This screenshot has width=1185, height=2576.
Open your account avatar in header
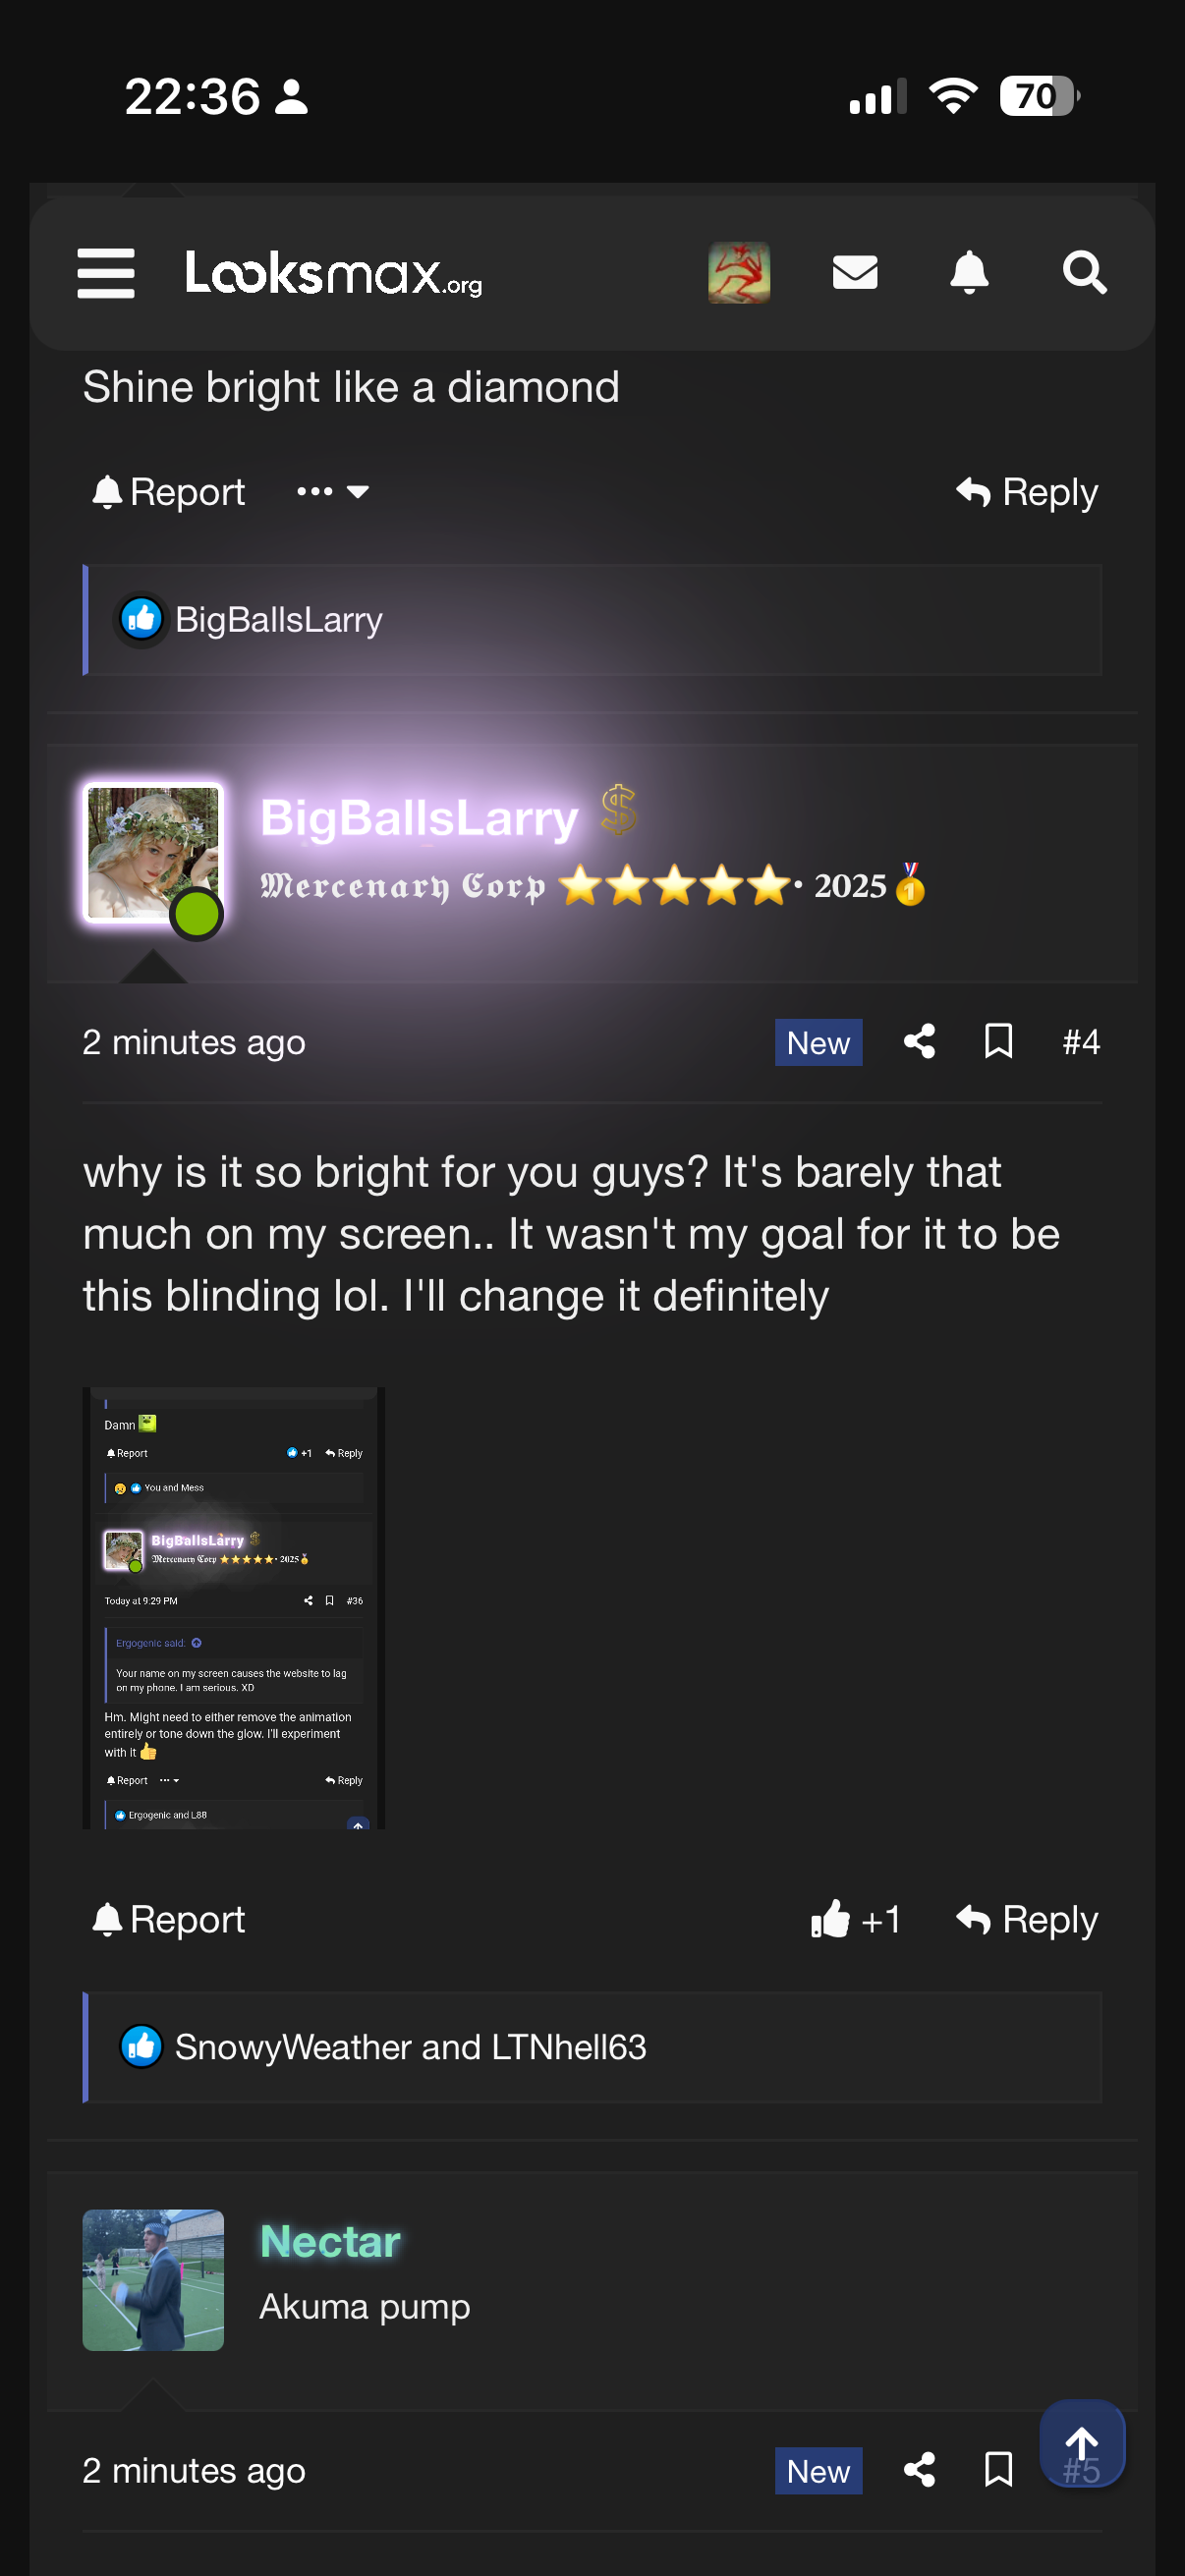click(739, 272)
